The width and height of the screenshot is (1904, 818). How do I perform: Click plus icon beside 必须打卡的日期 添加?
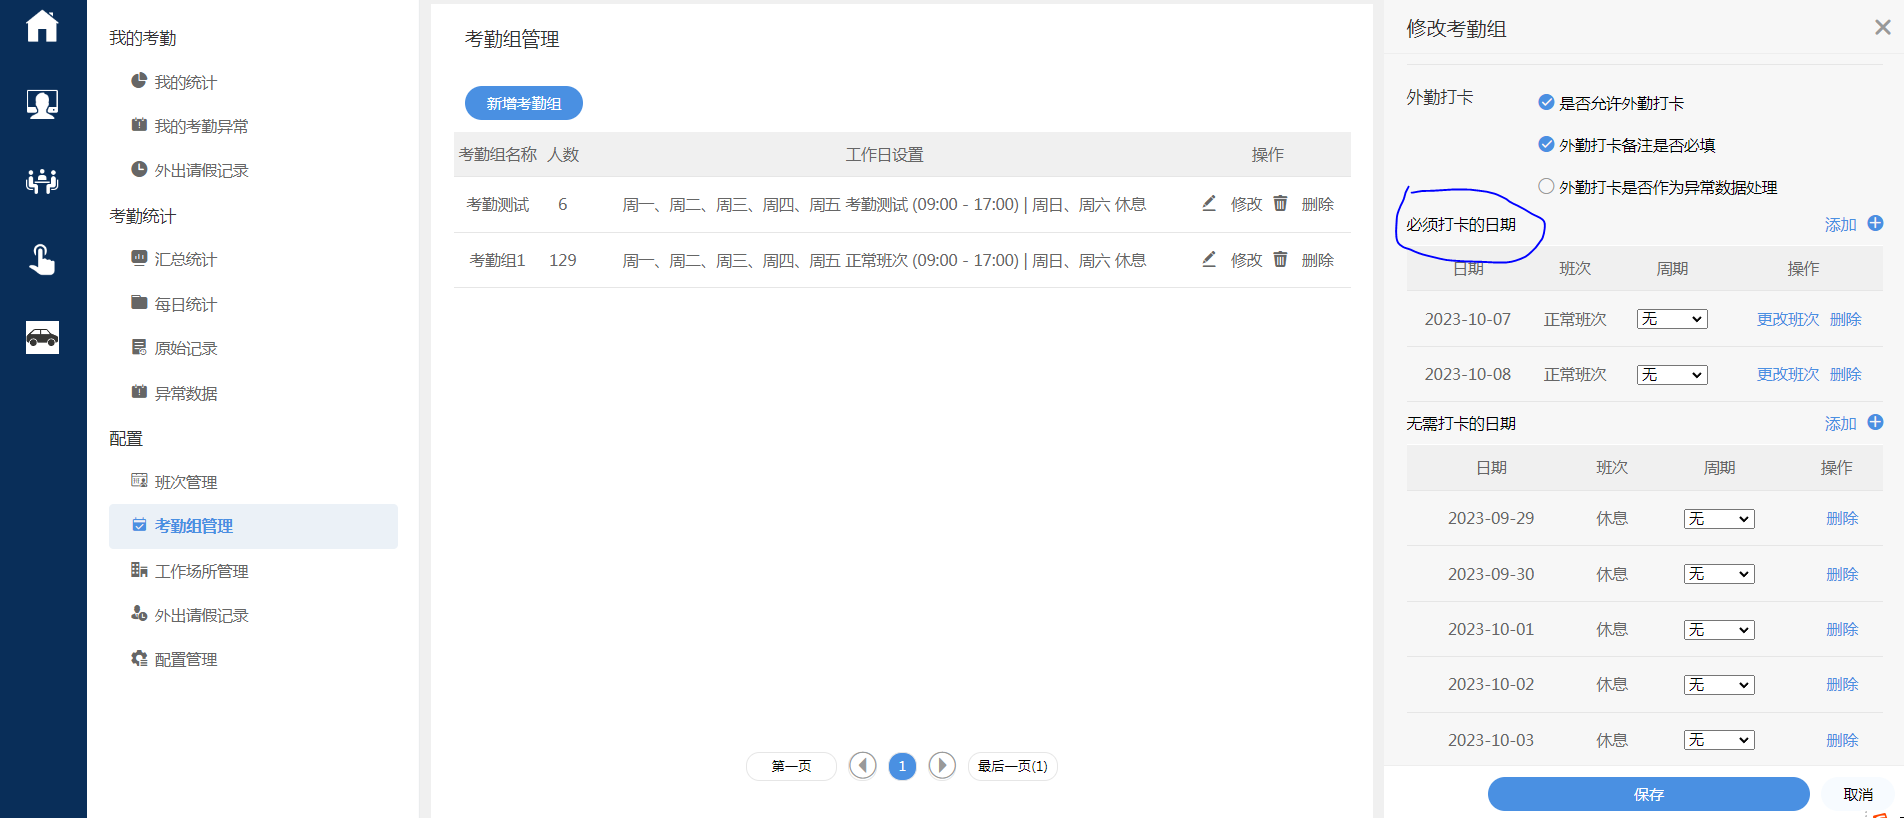coord(1875,224)
